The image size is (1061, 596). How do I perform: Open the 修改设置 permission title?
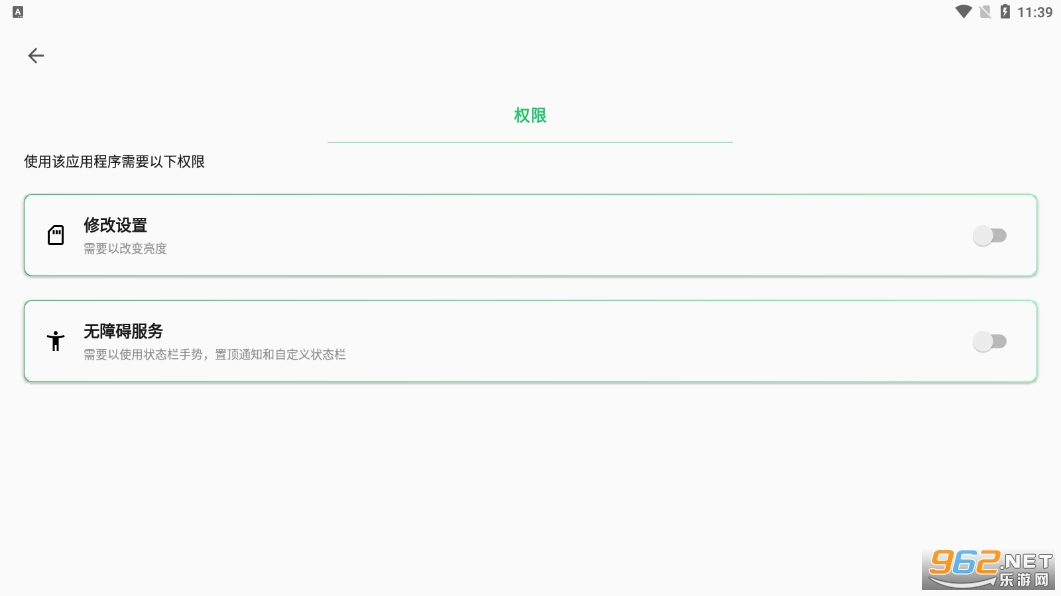(x=115, y=225)
